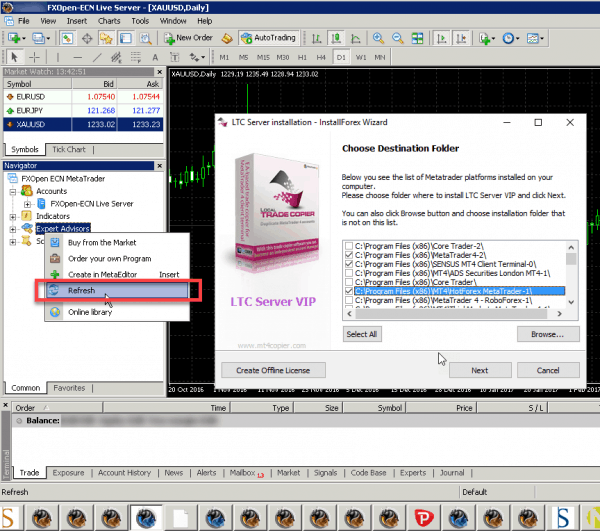Switch chart to candlesticks icon
Image resolution: width=600 pixels, height=531 pixels.
point(336,38)
